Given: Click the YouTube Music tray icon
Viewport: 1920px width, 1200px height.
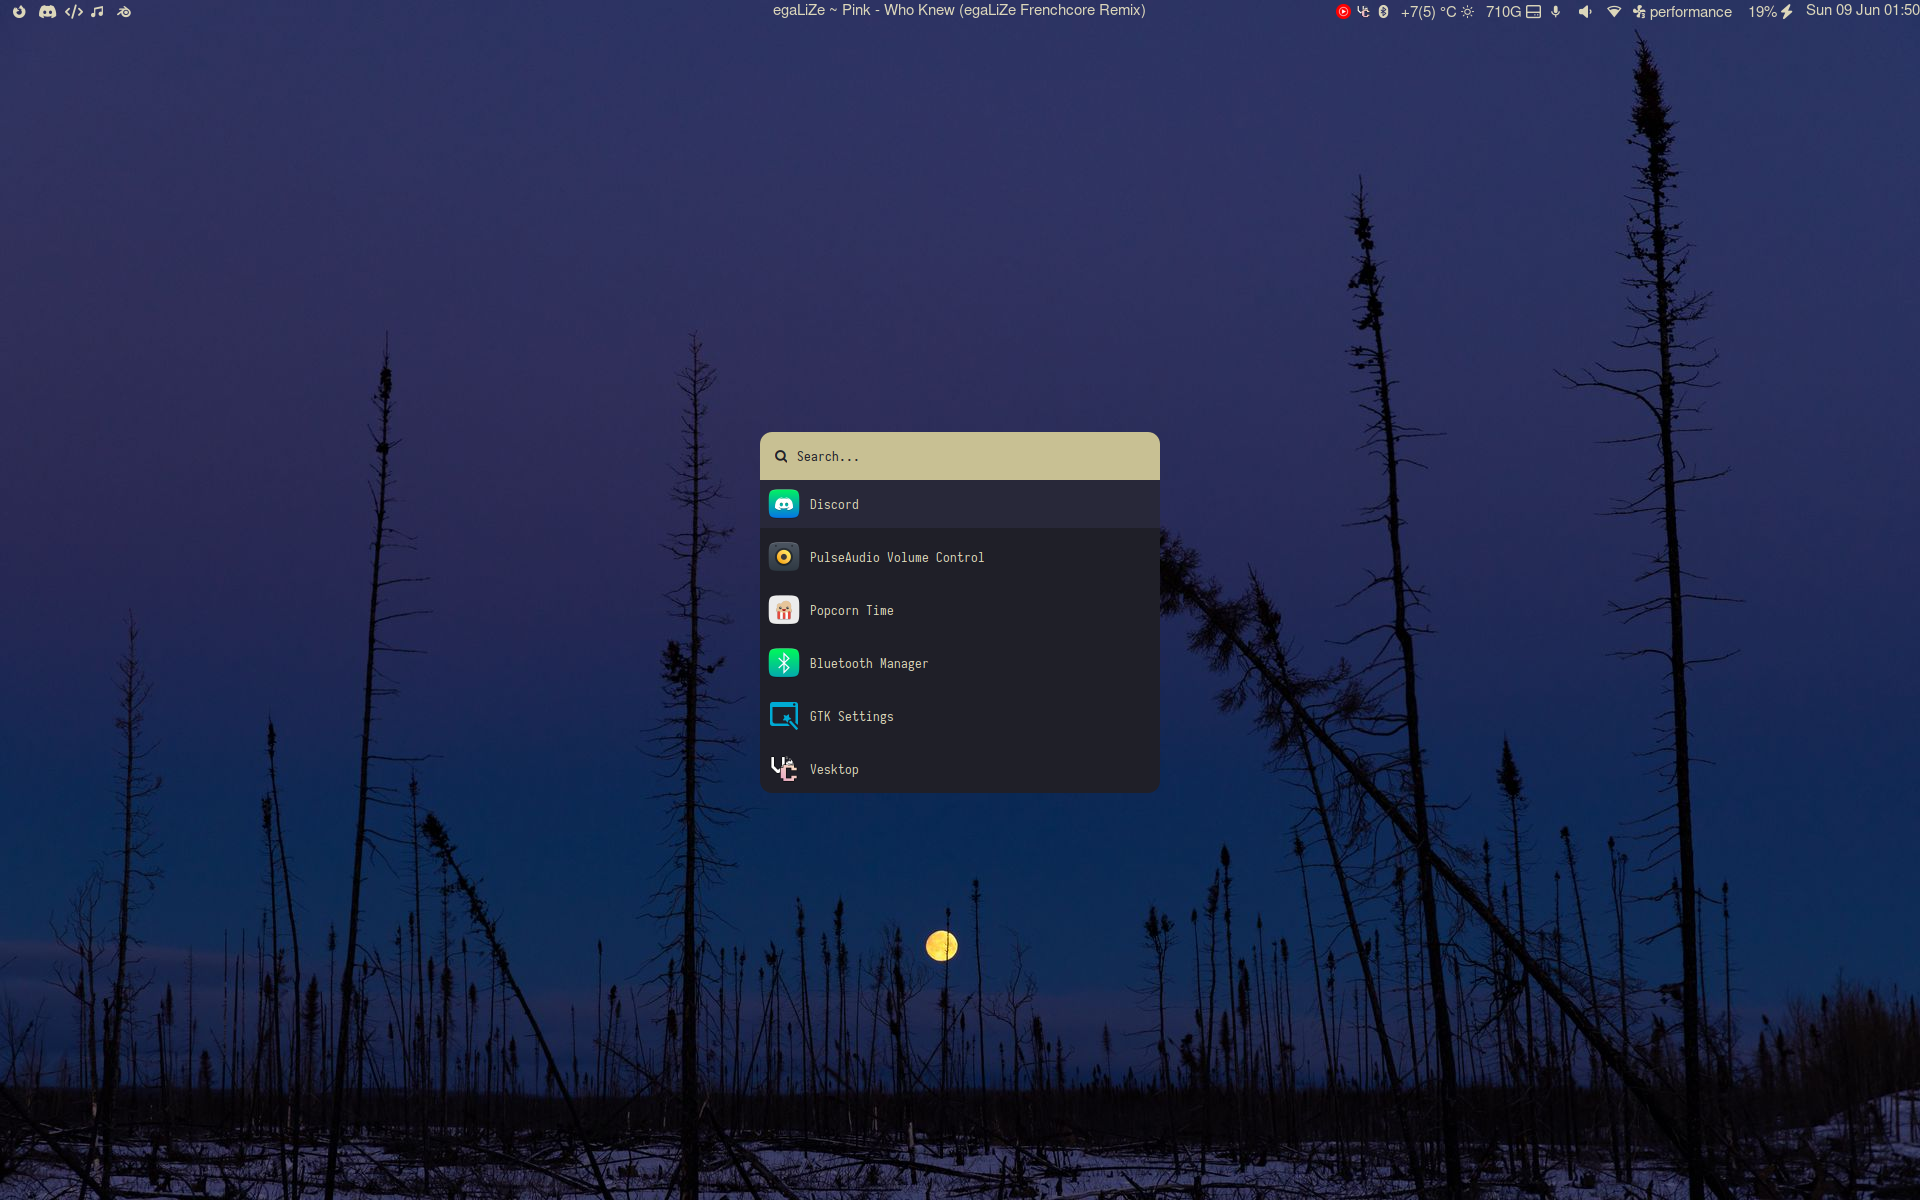Looking at the screenshot, I should 1343,12.
